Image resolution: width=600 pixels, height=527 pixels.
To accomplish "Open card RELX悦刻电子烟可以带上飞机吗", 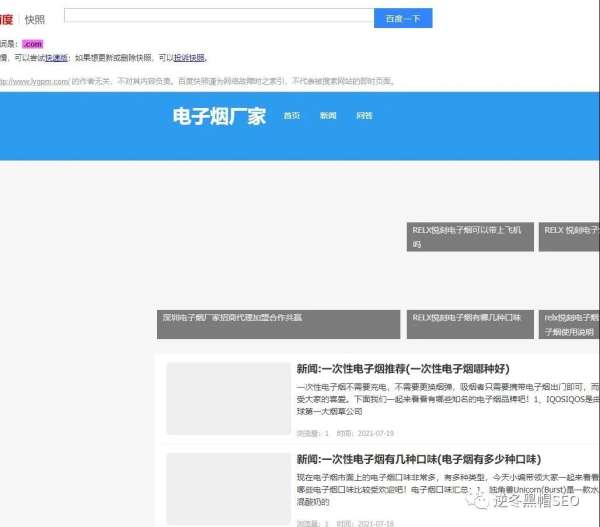I will click(470, 237).
